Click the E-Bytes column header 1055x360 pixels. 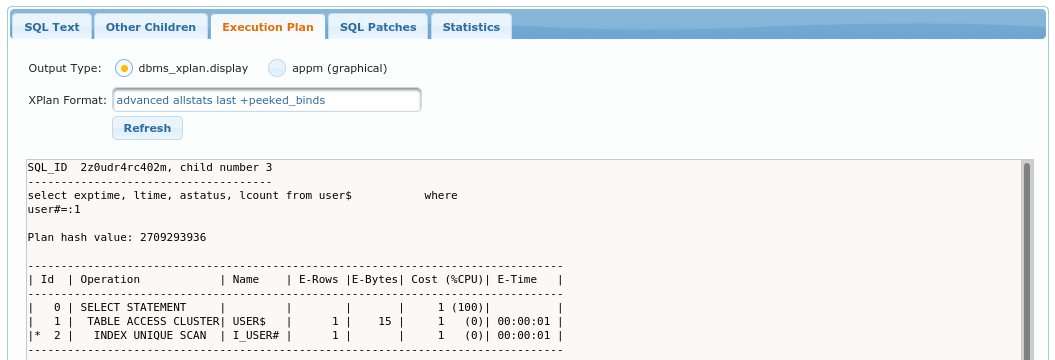point(374,279)
